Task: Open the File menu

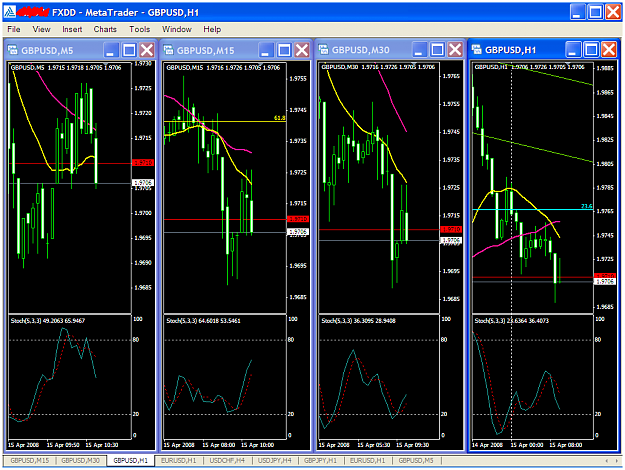Action: tap(14, 29)
